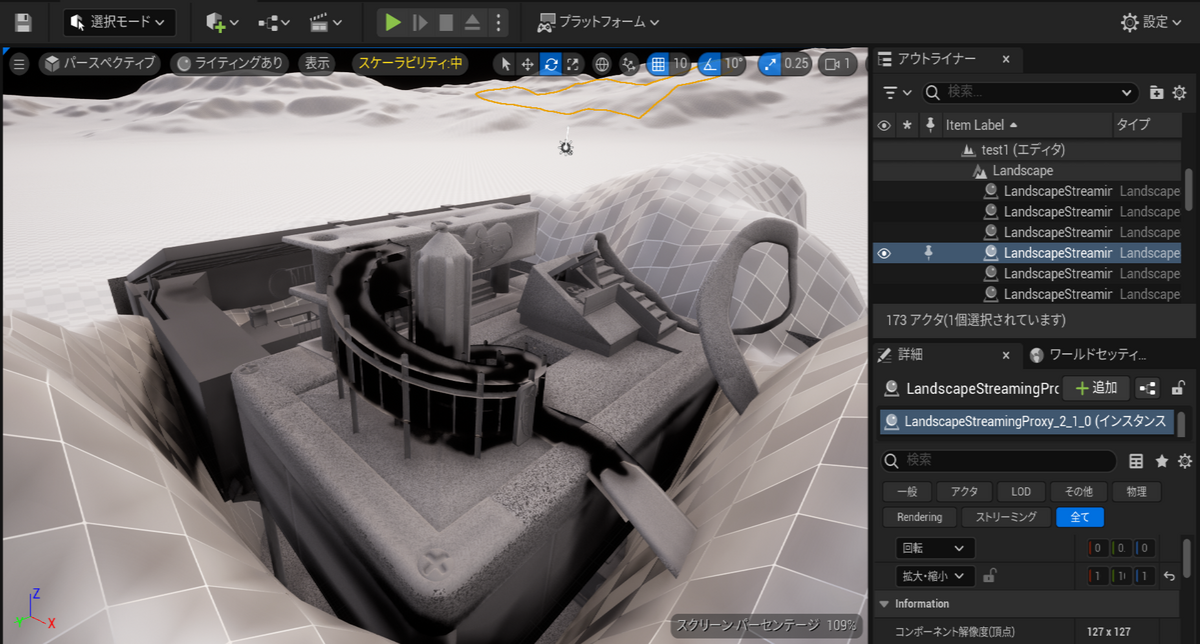This screenshot has height=644, width=1200.
Task: Click the visibility eye column header
Action: tap(884, 125)
